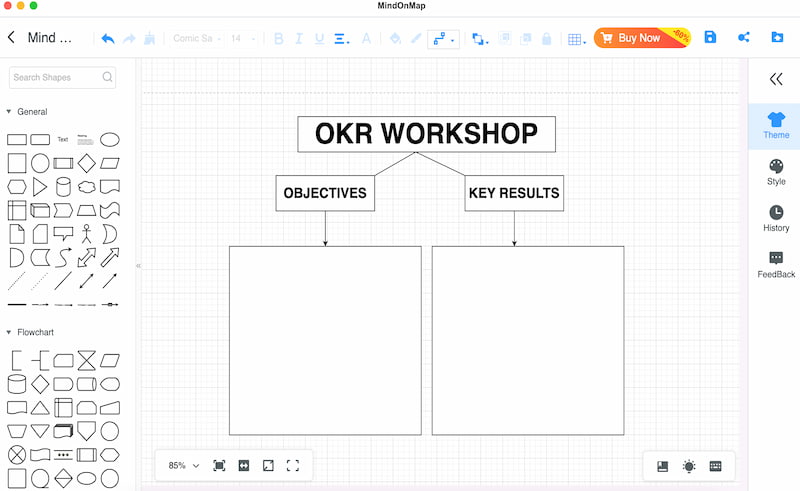Click the Undo arrow in the toolbar
800x491 pixels.
[x=108, y=38]
